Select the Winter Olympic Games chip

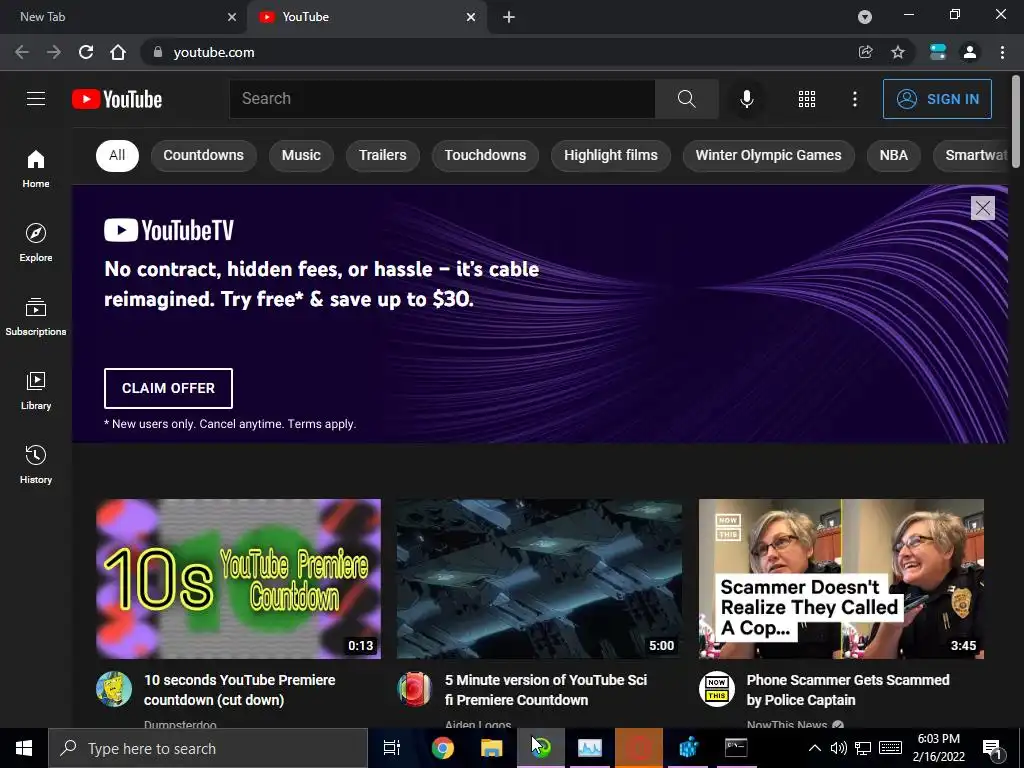(x=768, y=155)
